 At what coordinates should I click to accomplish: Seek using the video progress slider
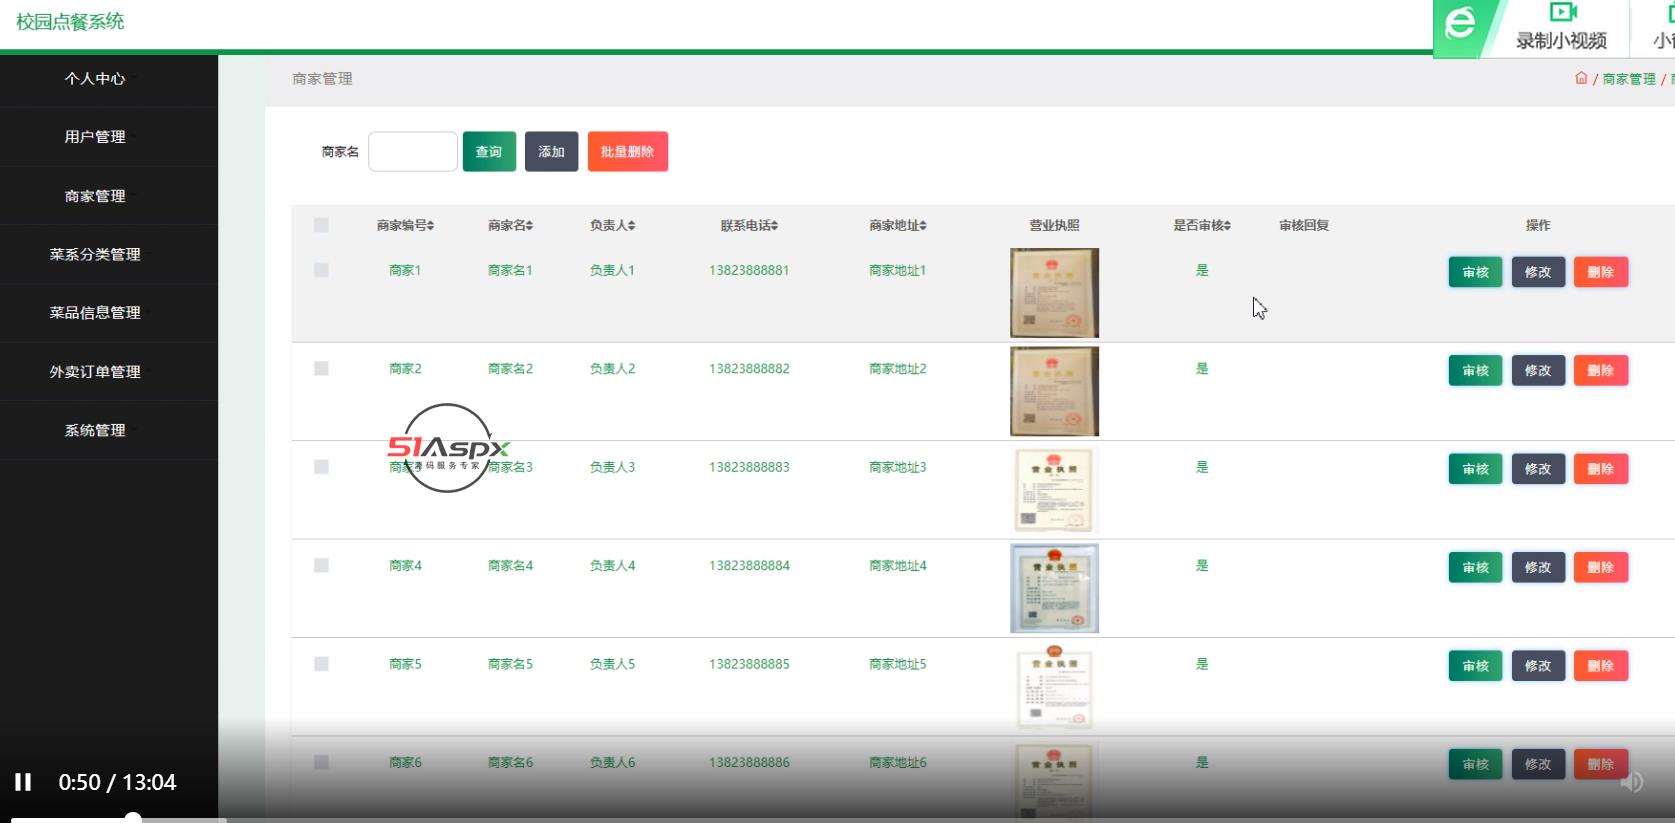[x=133, y=819]
